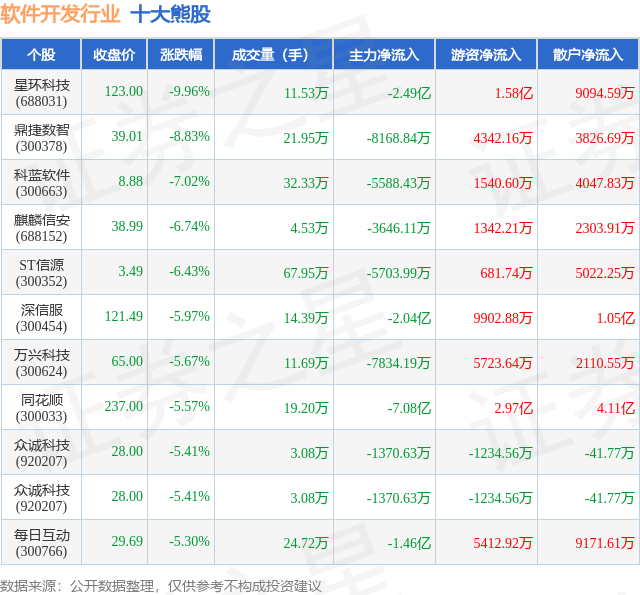Select the 涨跌幅 column header
The image size is (640, 595).
point(181,54)
